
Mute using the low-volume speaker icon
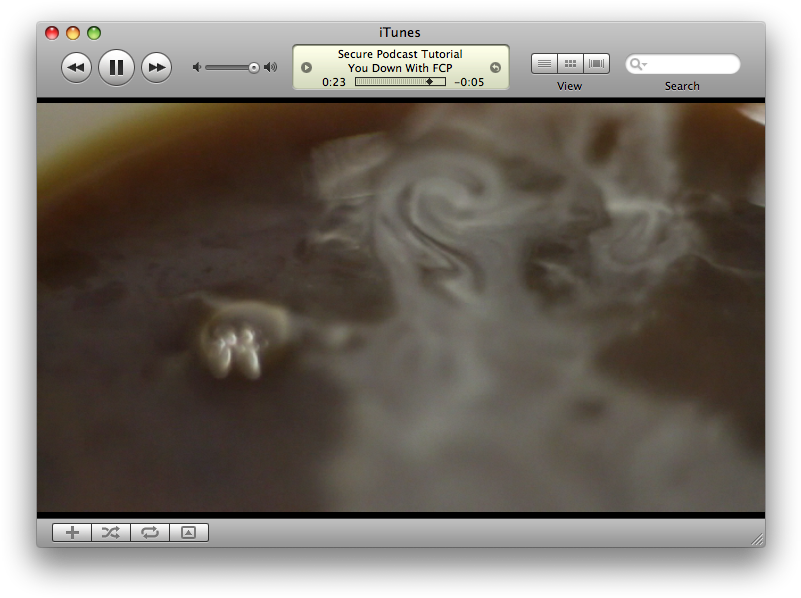pyautogui.click(x=197, y=67)
